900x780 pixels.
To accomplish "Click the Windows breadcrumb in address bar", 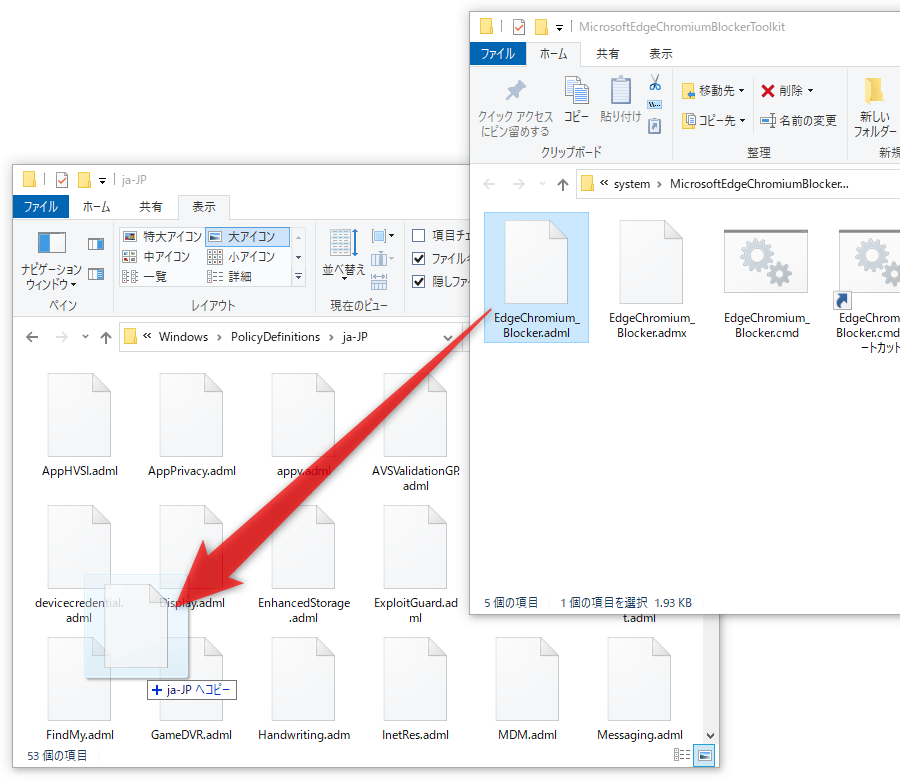I will [x=183, y=337].
